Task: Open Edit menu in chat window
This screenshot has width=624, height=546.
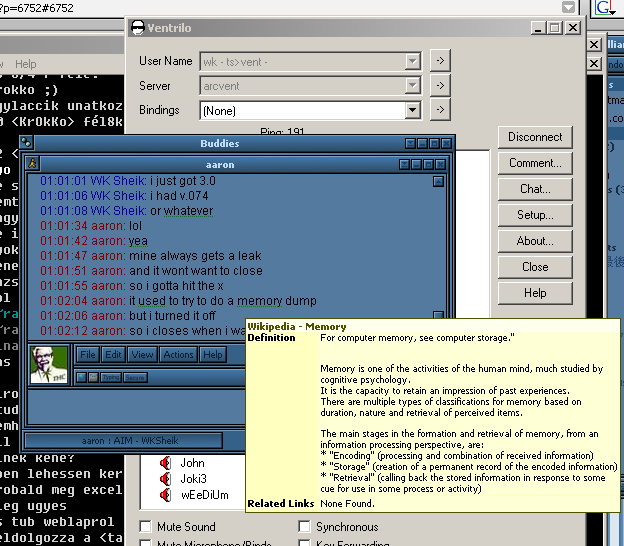Action: coord(113,355)
